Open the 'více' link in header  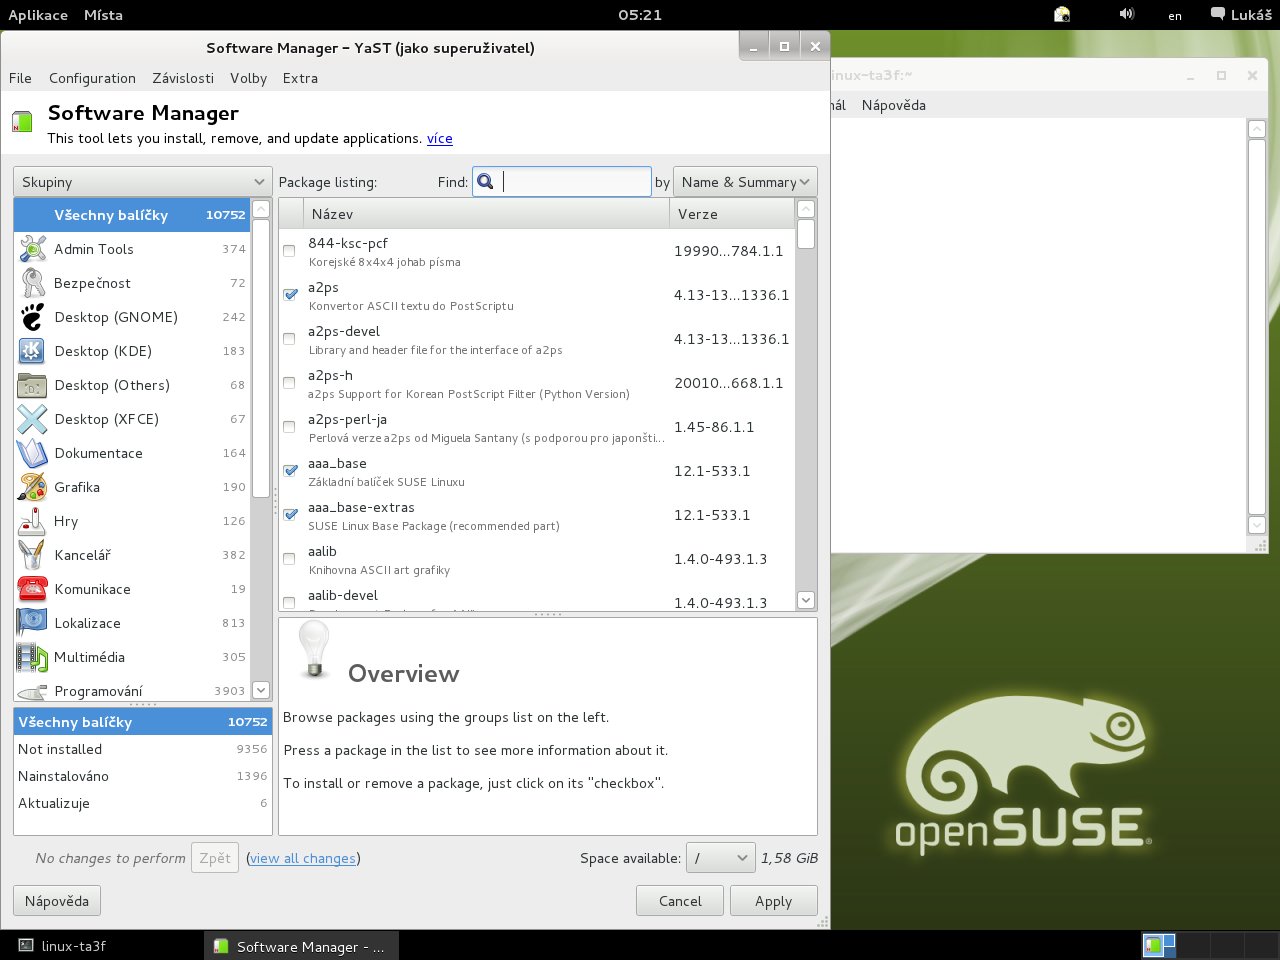point(440,138)
